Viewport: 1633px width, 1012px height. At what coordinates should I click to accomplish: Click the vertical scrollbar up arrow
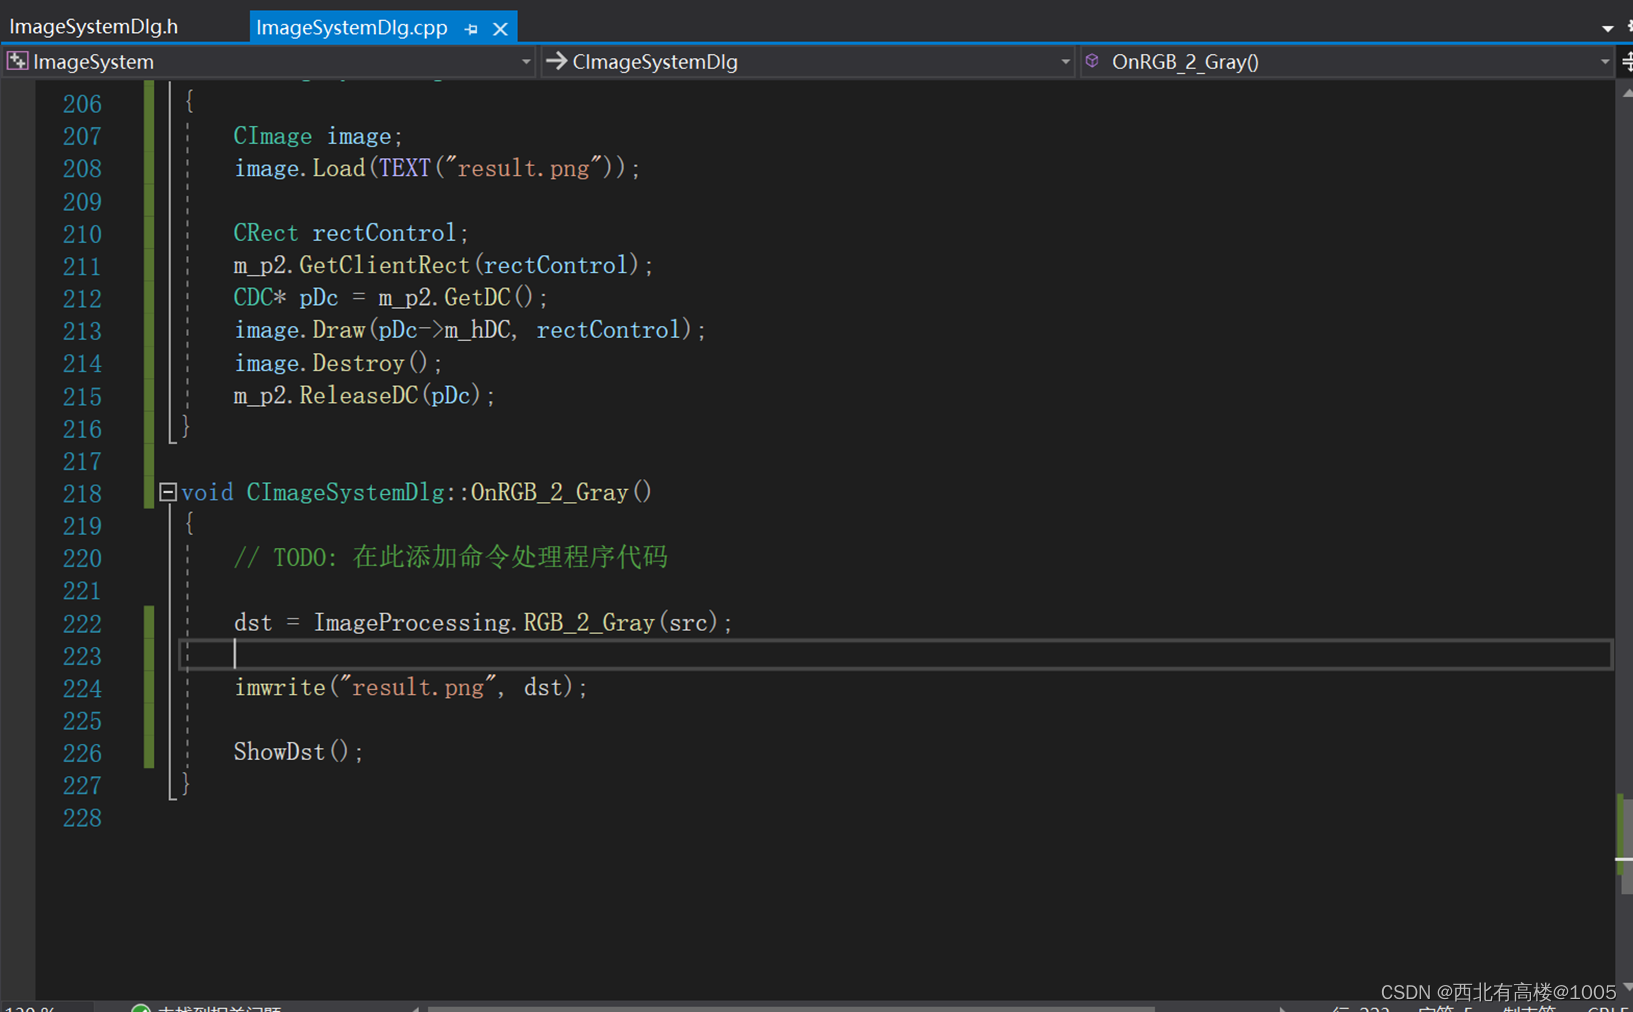tap(1626, 92)
